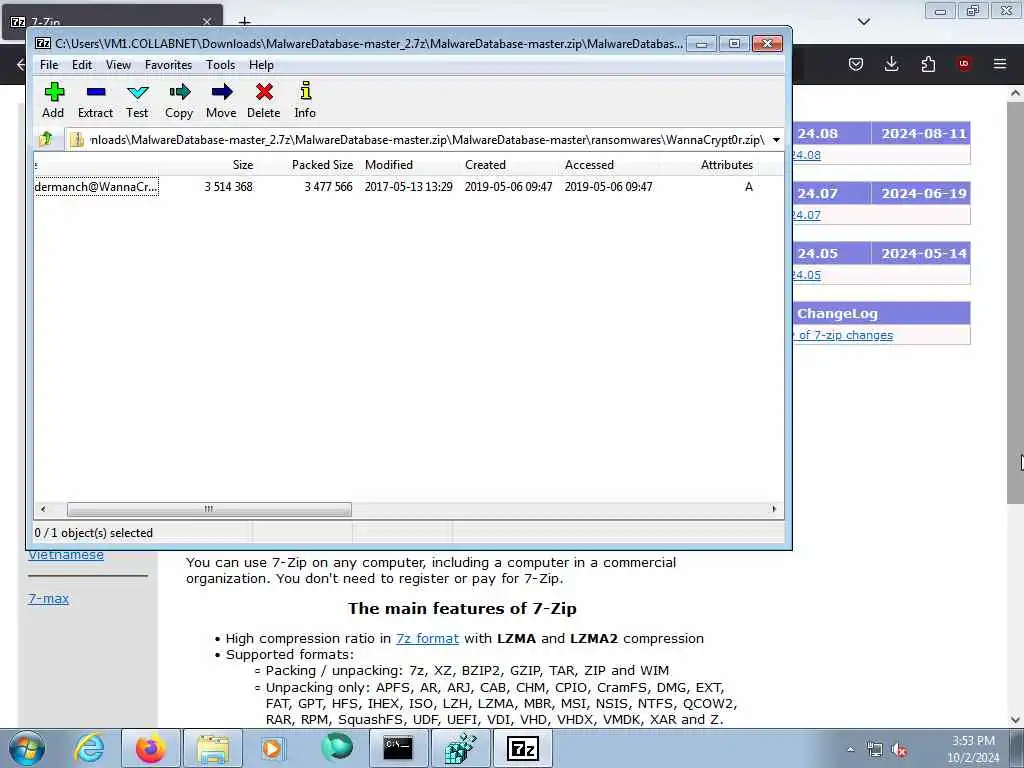Open Firefox downloads panel icon

[891, 64]
